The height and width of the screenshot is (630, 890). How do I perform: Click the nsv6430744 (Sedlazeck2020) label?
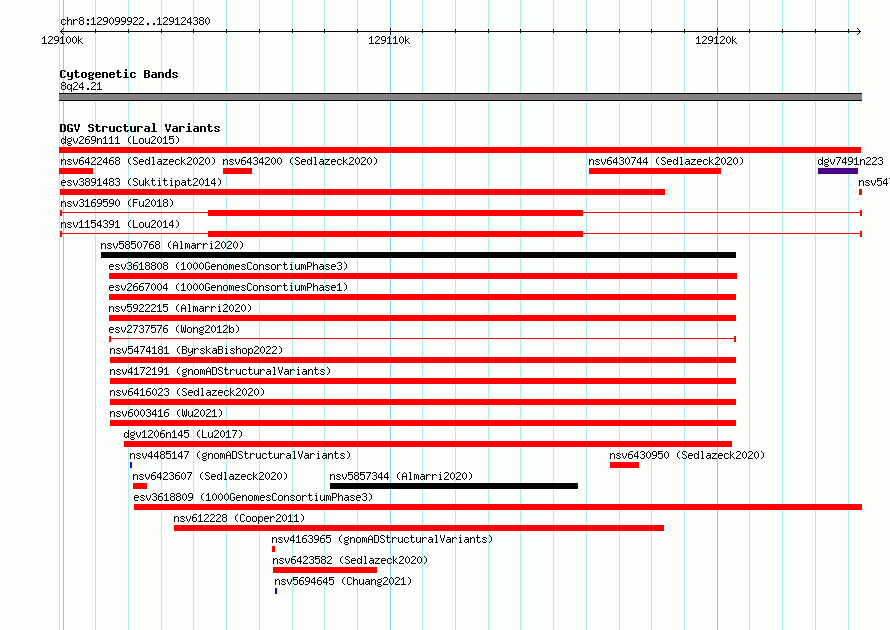tap(666, 161)
